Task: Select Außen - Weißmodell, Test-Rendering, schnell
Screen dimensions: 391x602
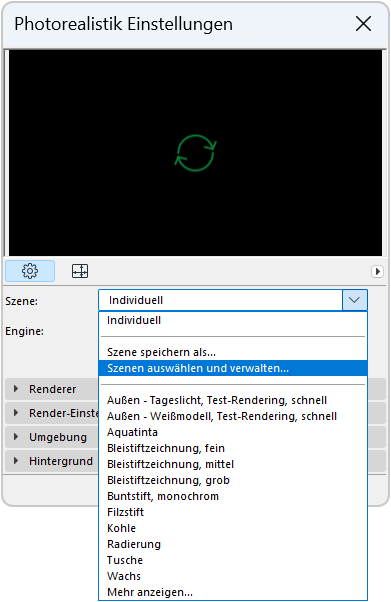Action: [233, 416]
